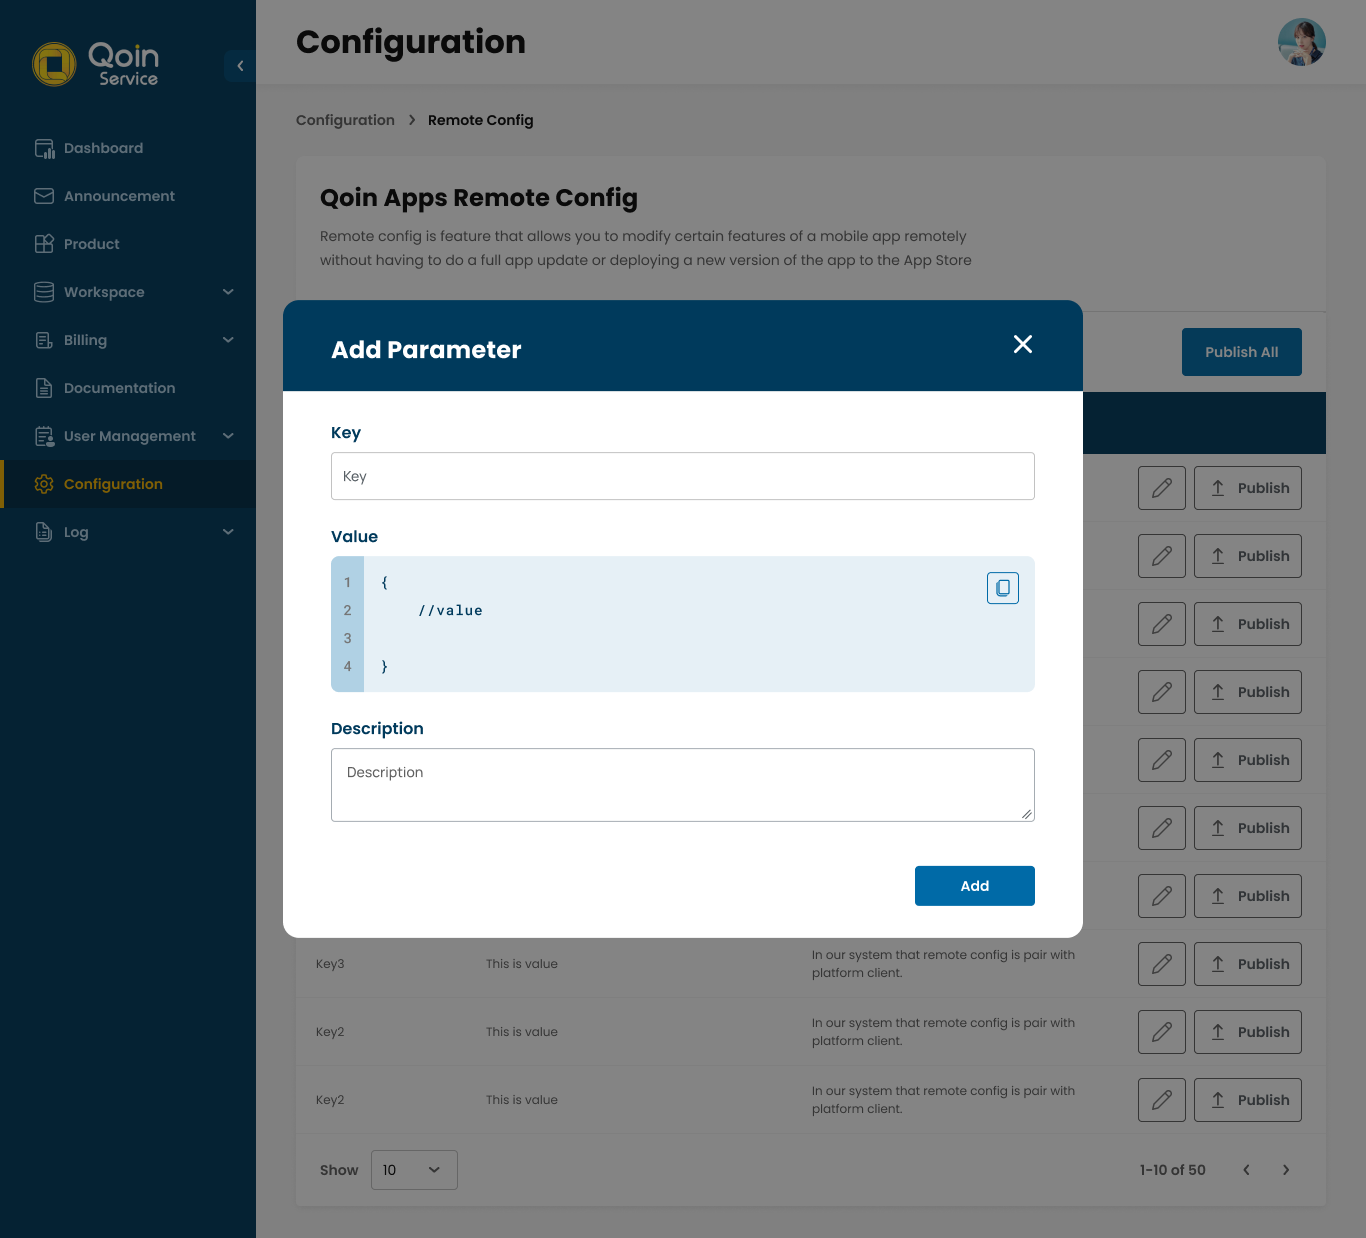Screen dimensions: 1366x1238
Task: Open the Show rows dropdown
Action: (414, 1169)
